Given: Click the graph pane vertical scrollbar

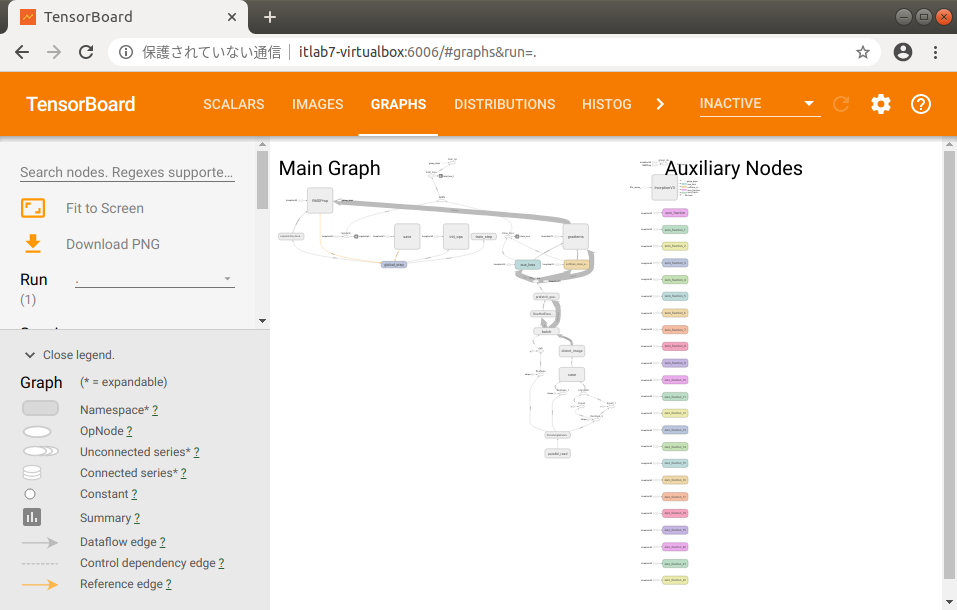Looking at the screenshot, I should tap(949, 364).
